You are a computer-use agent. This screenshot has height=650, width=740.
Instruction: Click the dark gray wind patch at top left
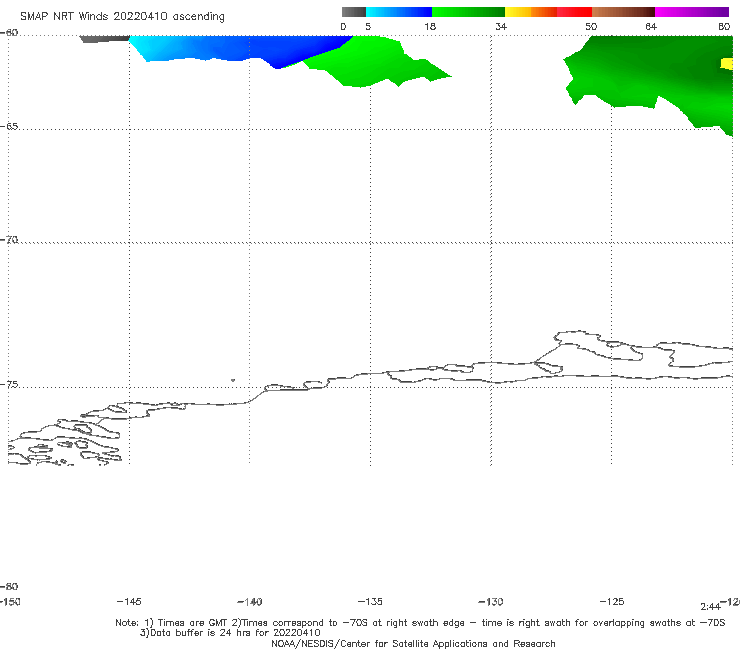[x=104, y=39]
